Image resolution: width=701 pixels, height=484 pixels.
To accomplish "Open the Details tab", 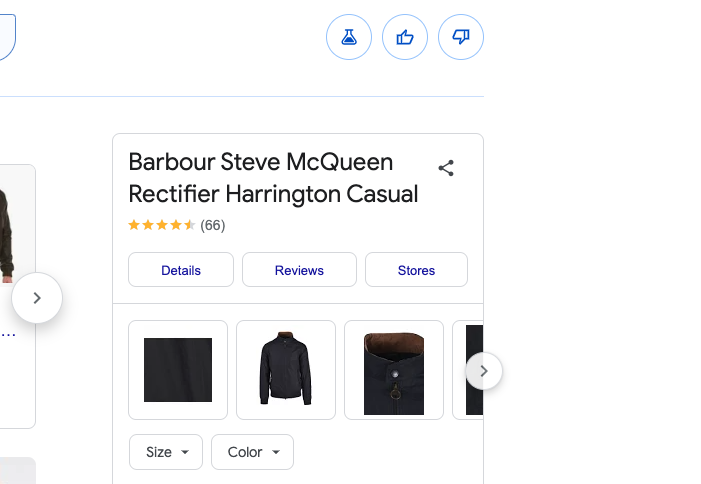I will [181, 270].
